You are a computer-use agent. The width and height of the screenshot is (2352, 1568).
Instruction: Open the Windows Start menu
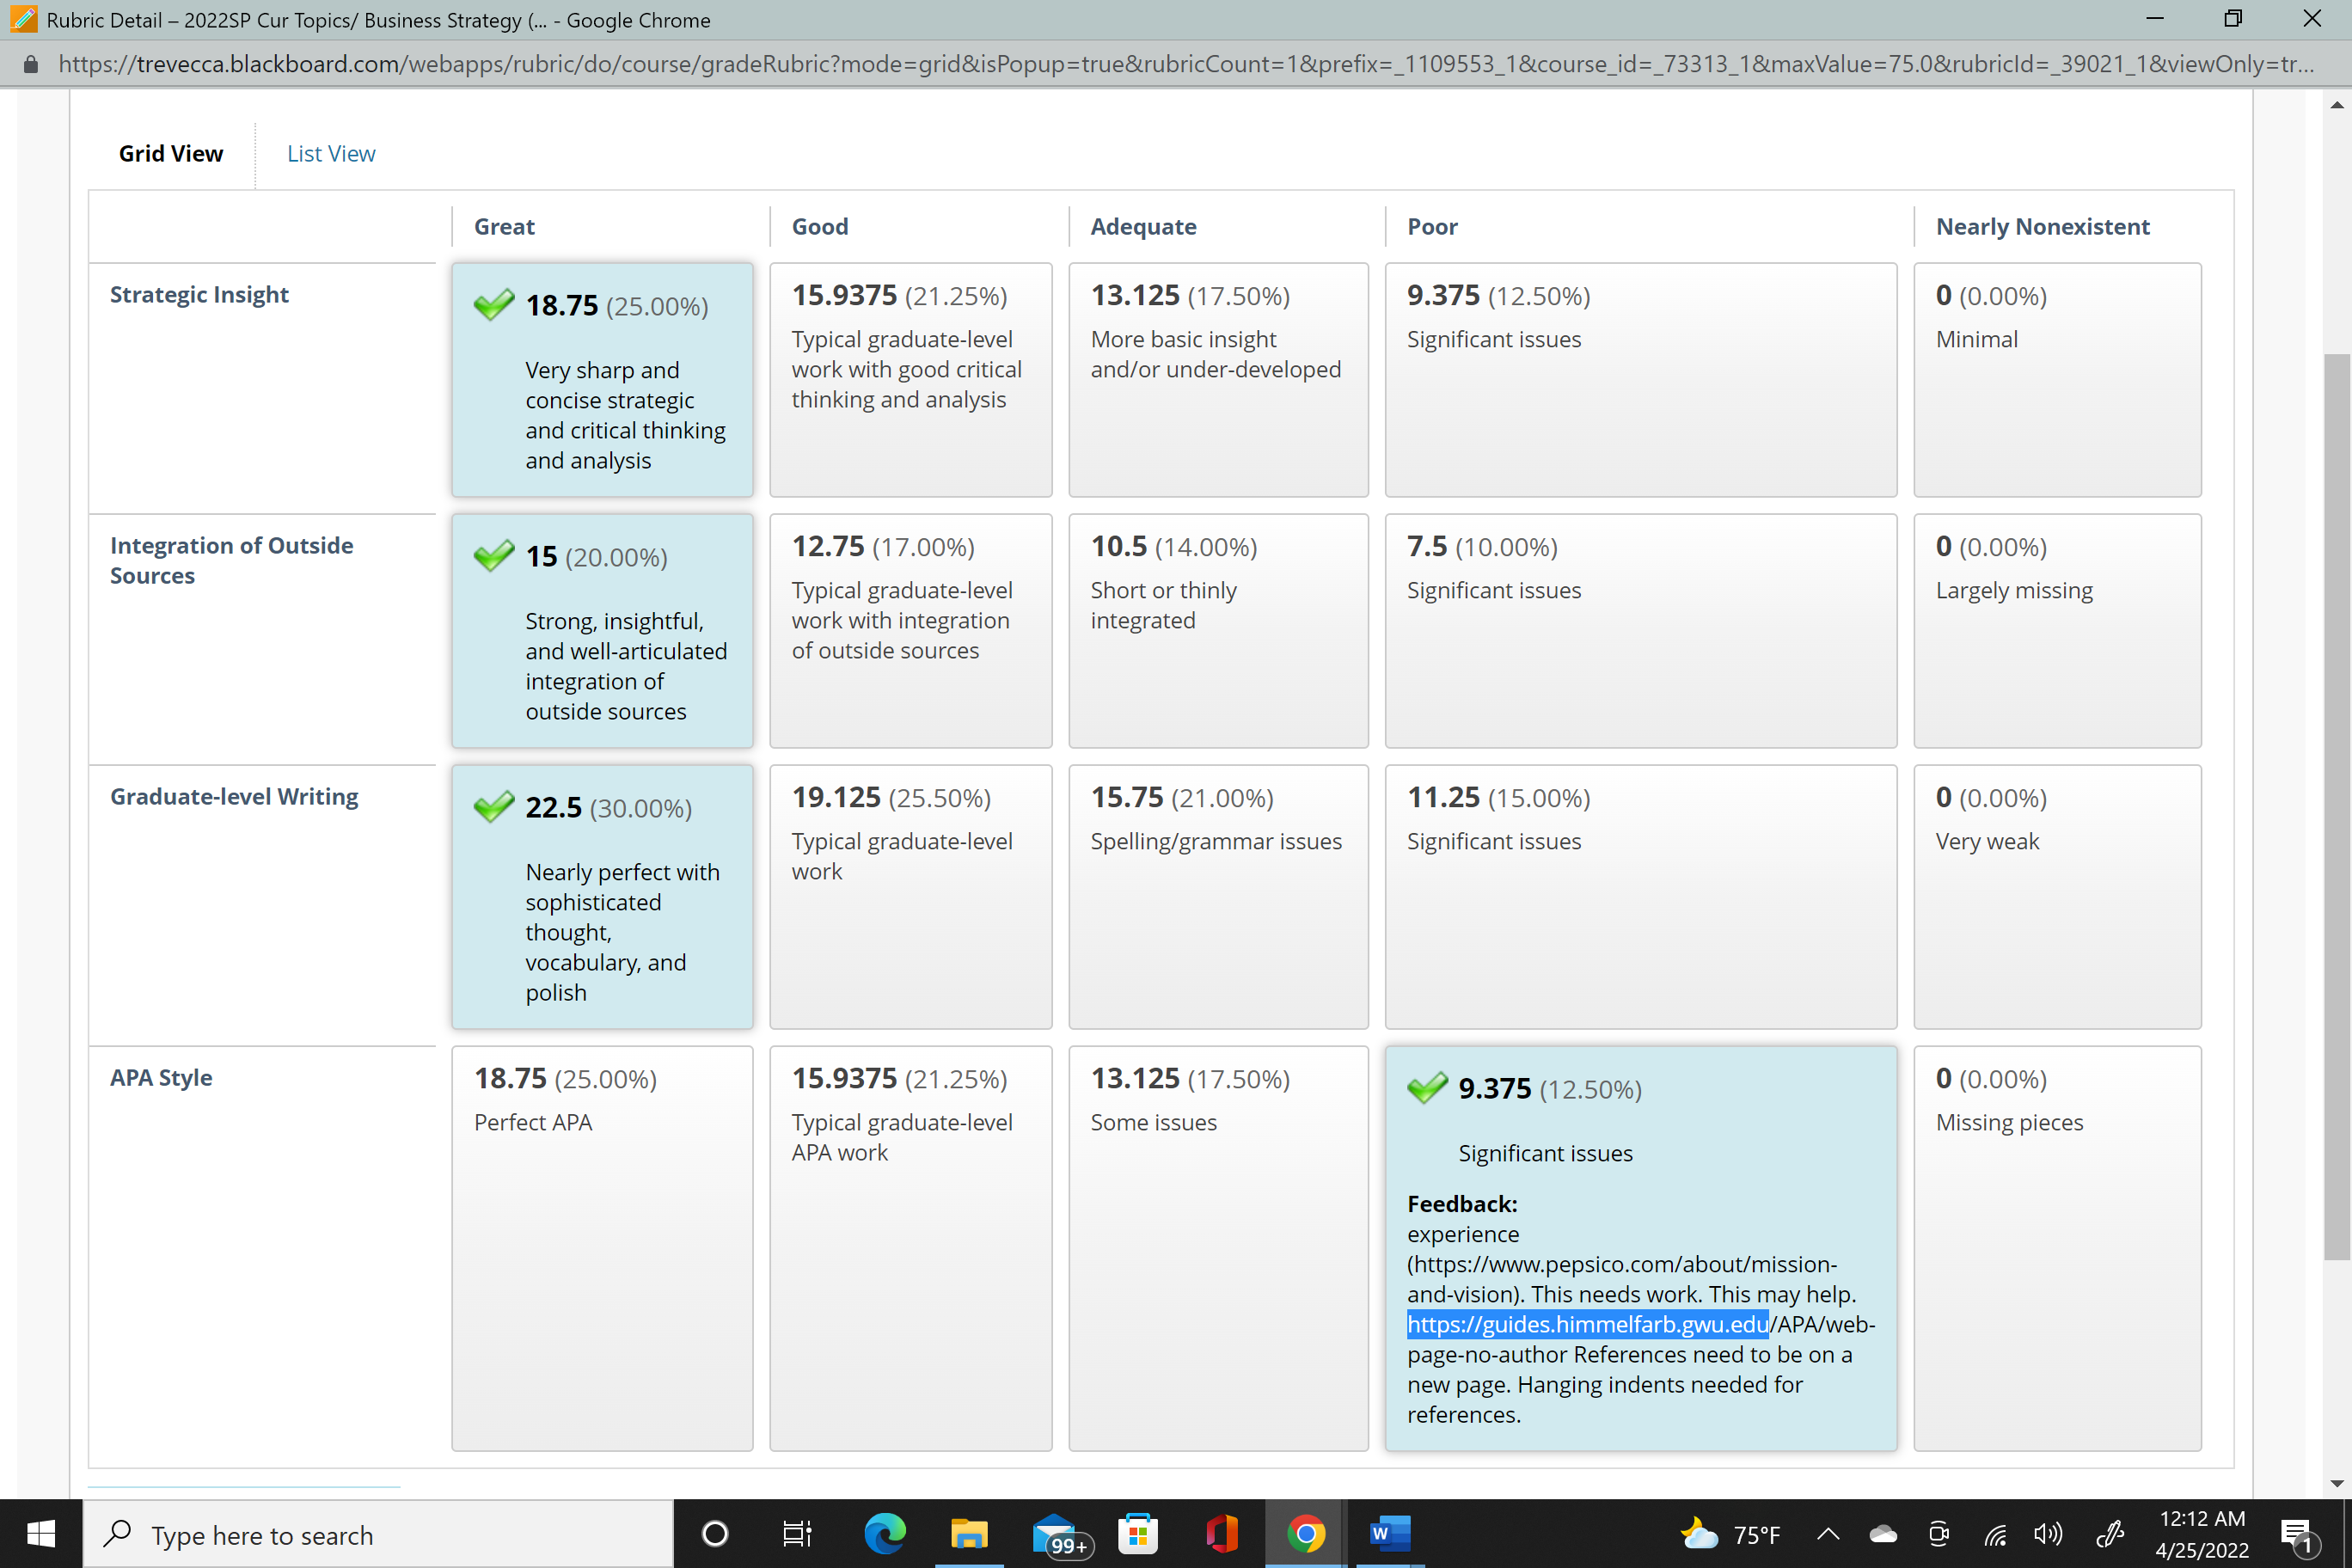[41, 1533]
